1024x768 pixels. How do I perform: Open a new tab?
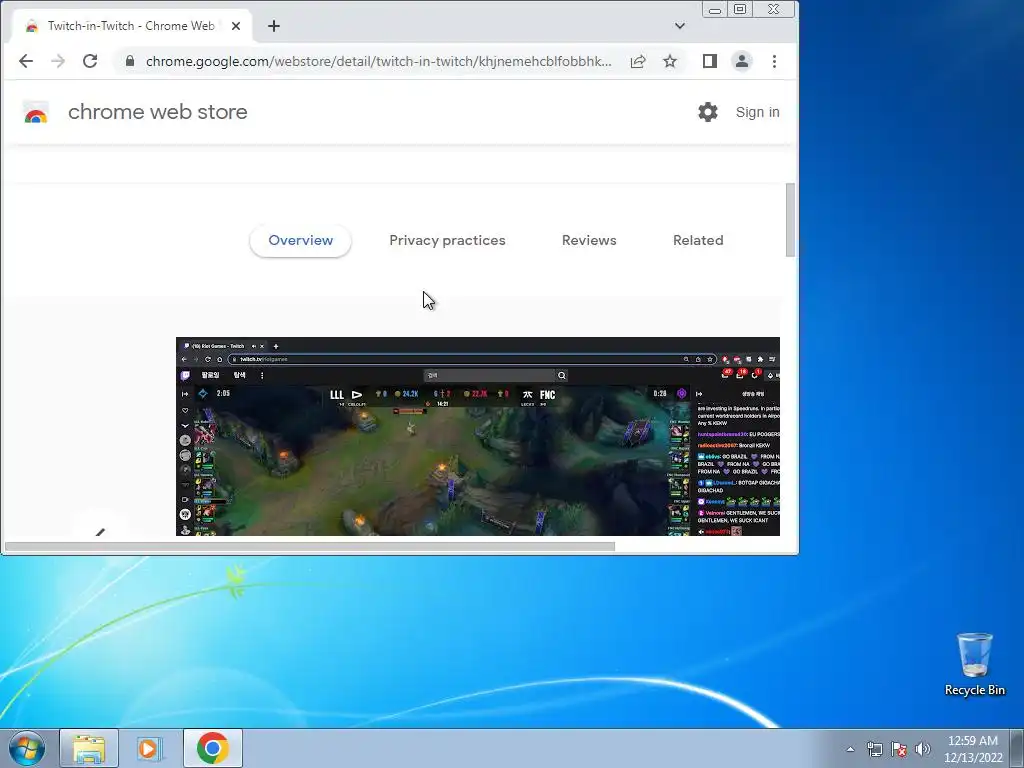pos(274,26)
